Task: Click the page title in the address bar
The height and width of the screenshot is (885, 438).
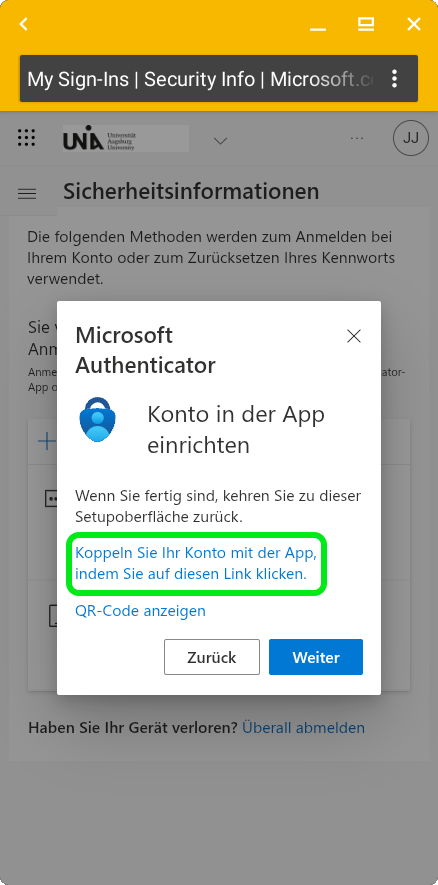Action: click(x=200, y=79)
